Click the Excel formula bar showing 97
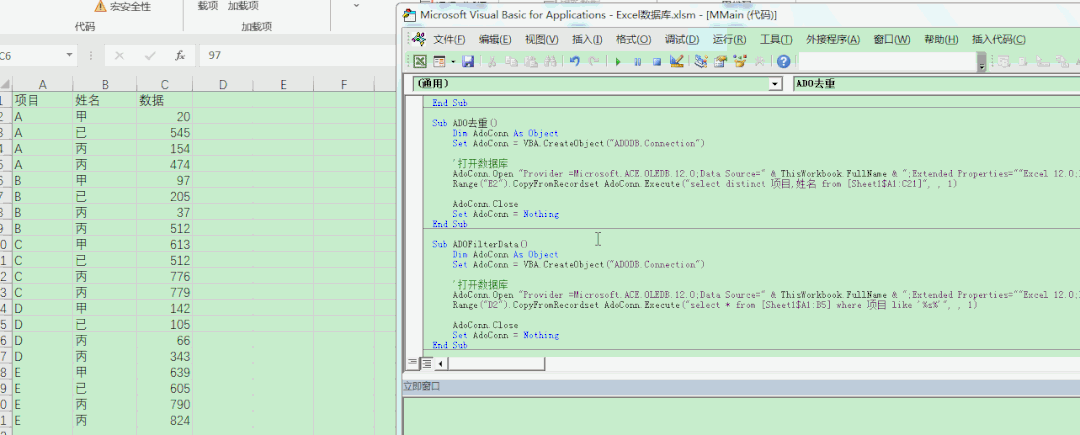The height and width of the screenshot is (435, 1080). tap(298, 55)
